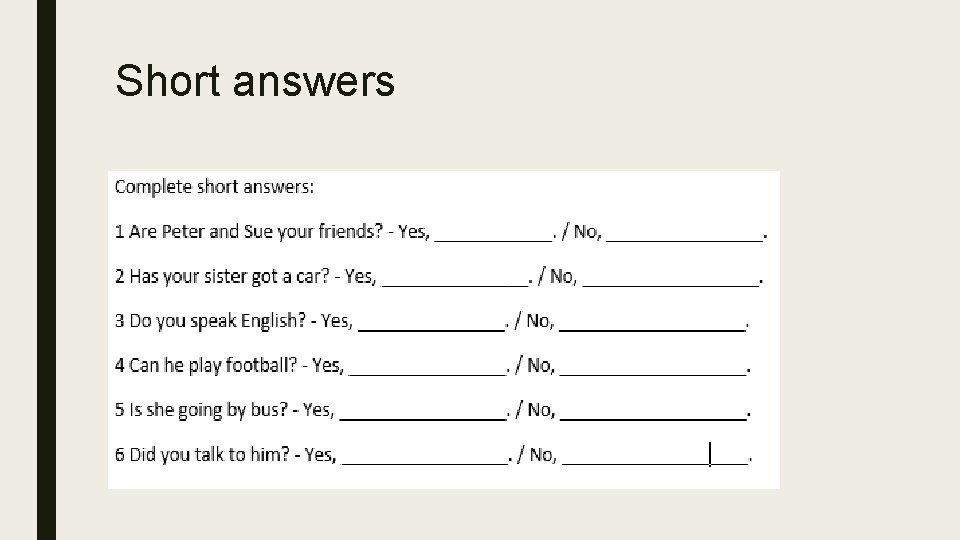Click the No blank for "Can he play football?"

pos(653,370)
